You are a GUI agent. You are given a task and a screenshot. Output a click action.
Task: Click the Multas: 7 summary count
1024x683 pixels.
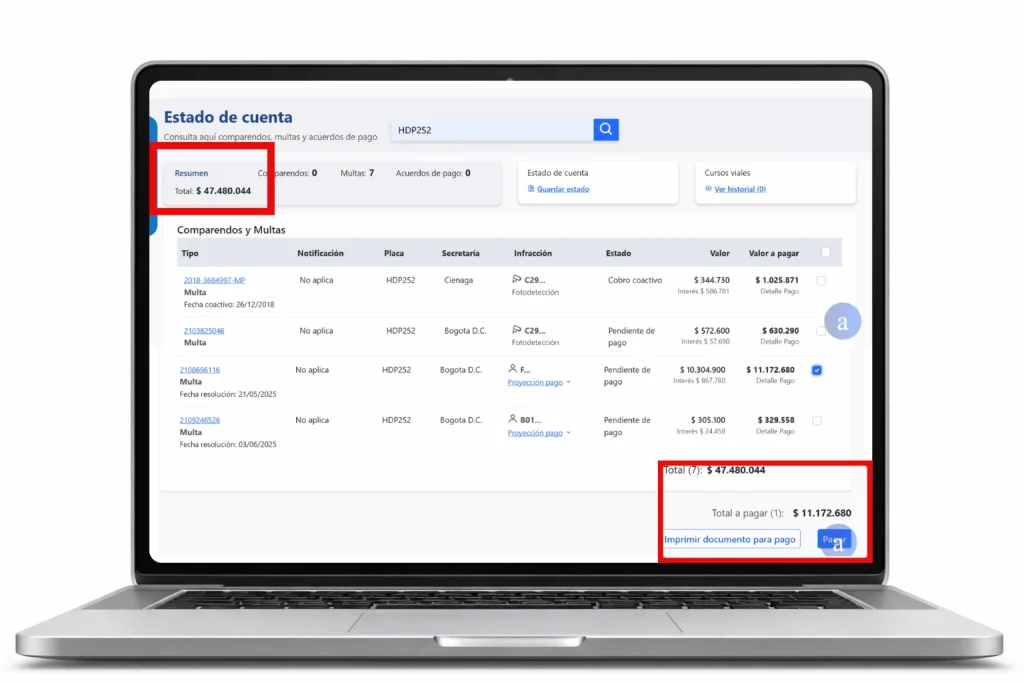pos(357,173)
